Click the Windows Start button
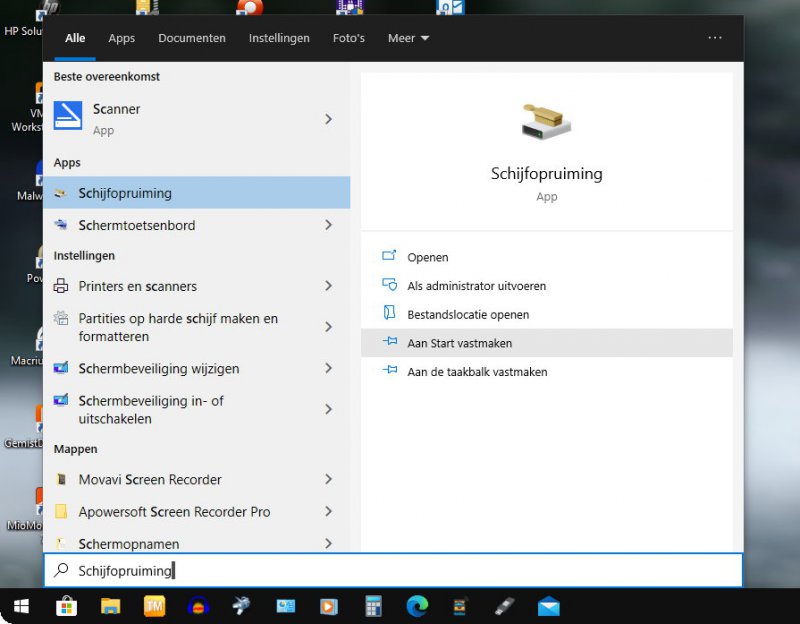Screen dimensions: 800x624 (21, 606)
